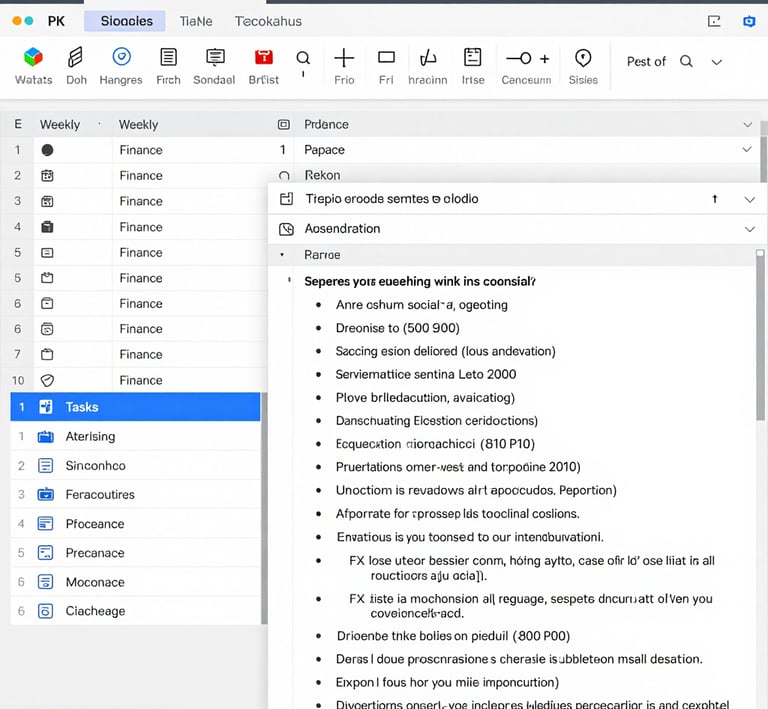
Task: Click the Sisies location pin icon
Action: click(x=583, y=58)
